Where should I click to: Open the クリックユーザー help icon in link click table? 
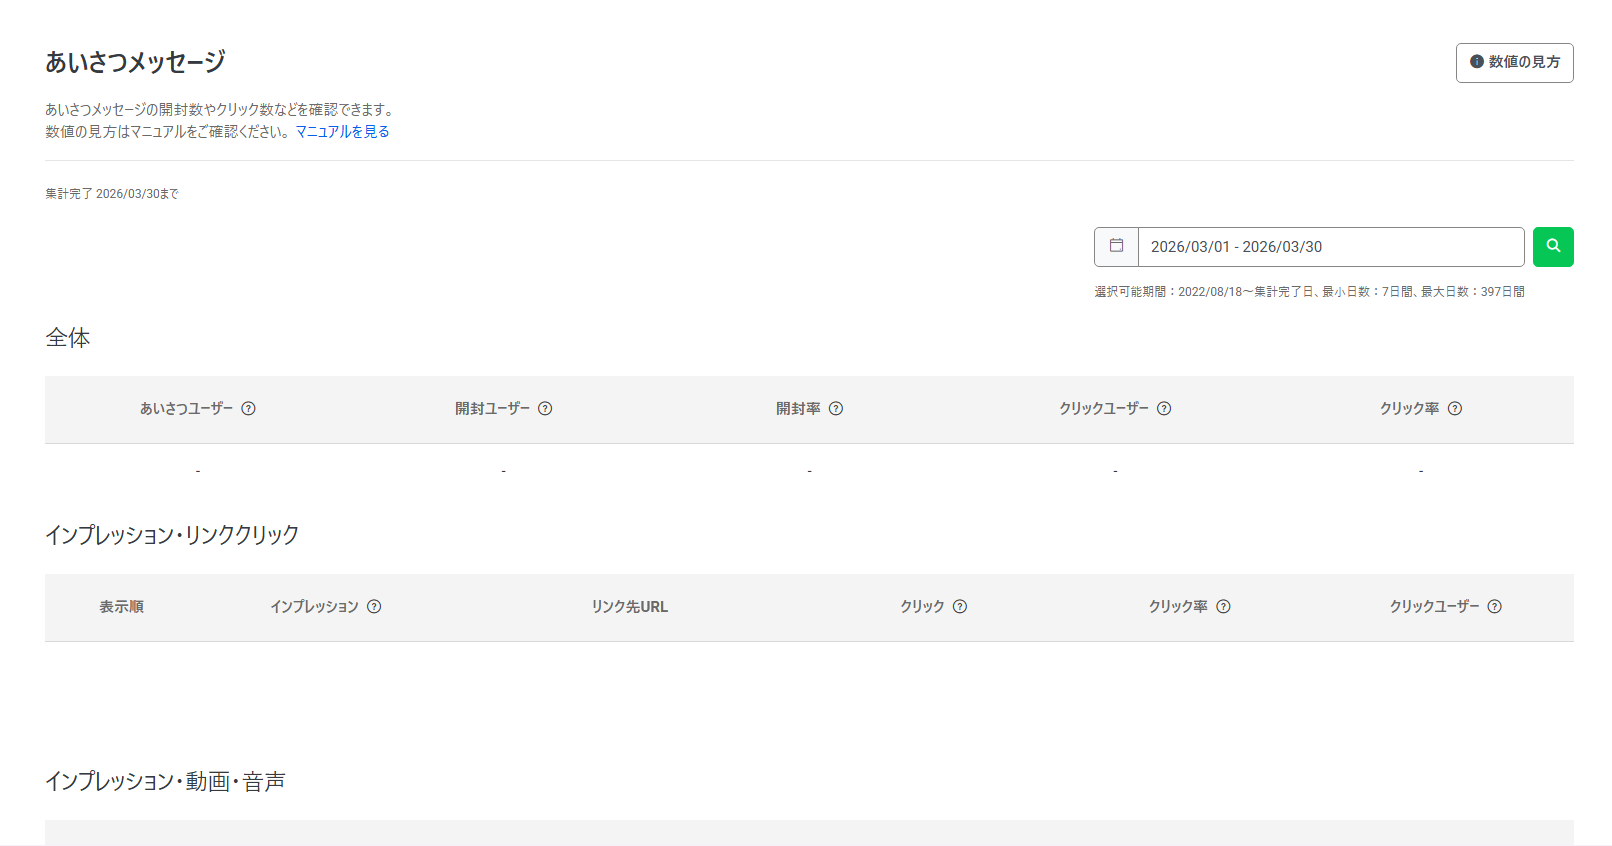(x=1495, y=606)
